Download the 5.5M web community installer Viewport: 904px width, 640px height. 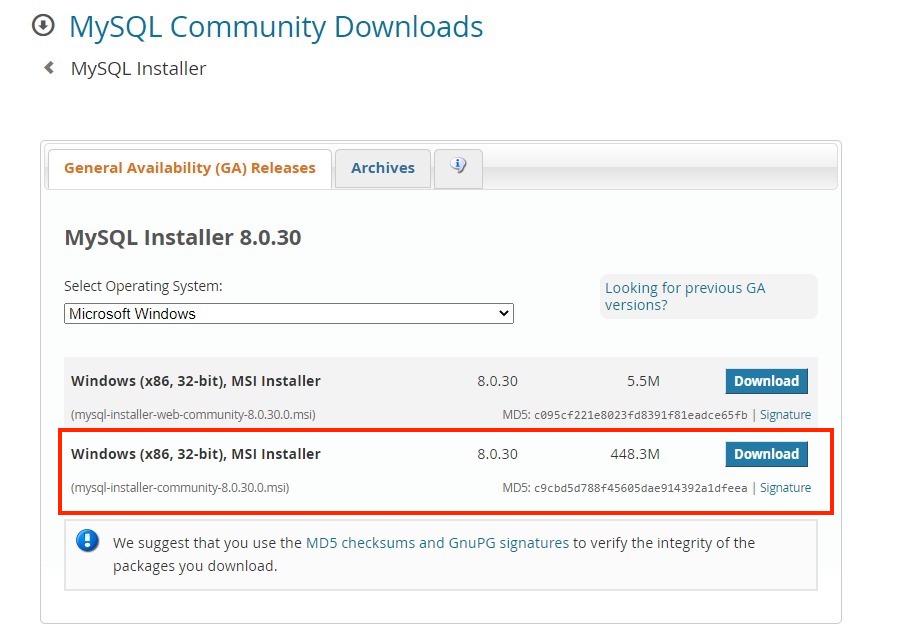click(766, 381)
